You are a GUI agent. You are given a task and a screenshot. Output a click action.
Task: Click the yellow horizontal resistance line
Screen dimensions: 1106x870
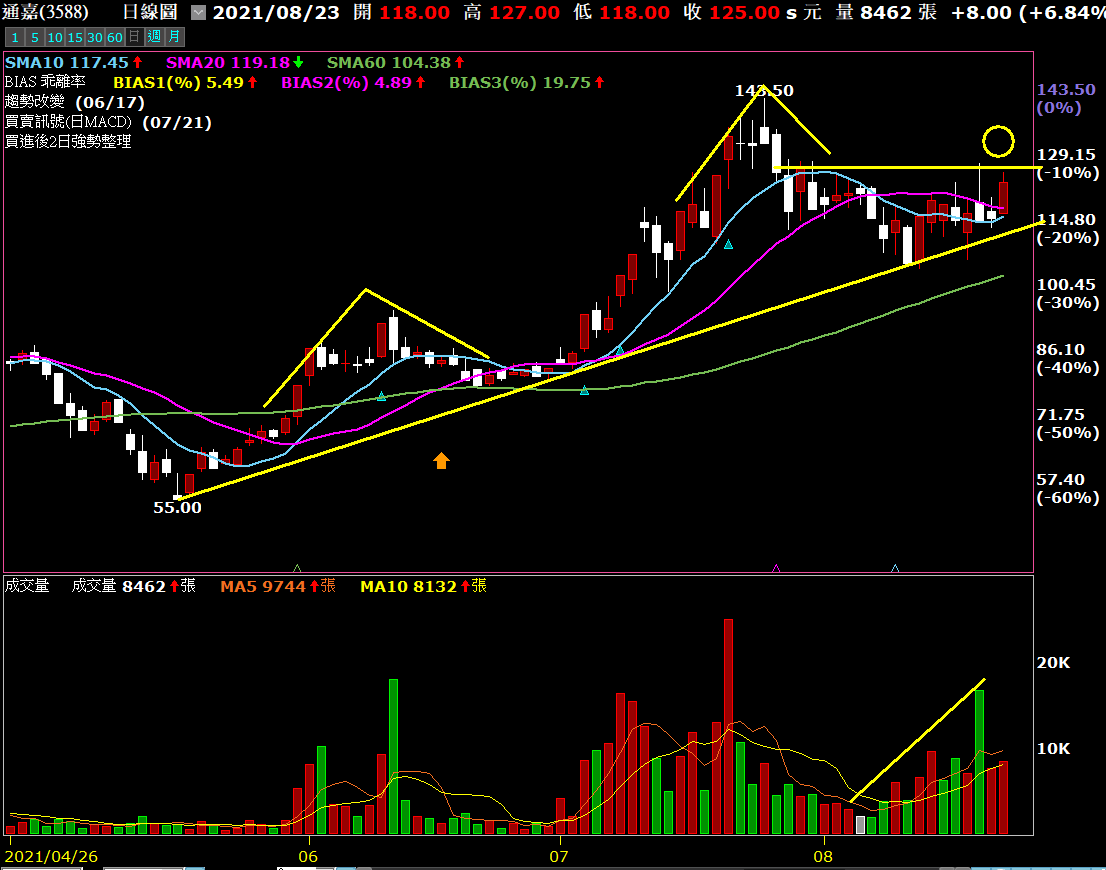pyautogui.click(x=900, y=166)
